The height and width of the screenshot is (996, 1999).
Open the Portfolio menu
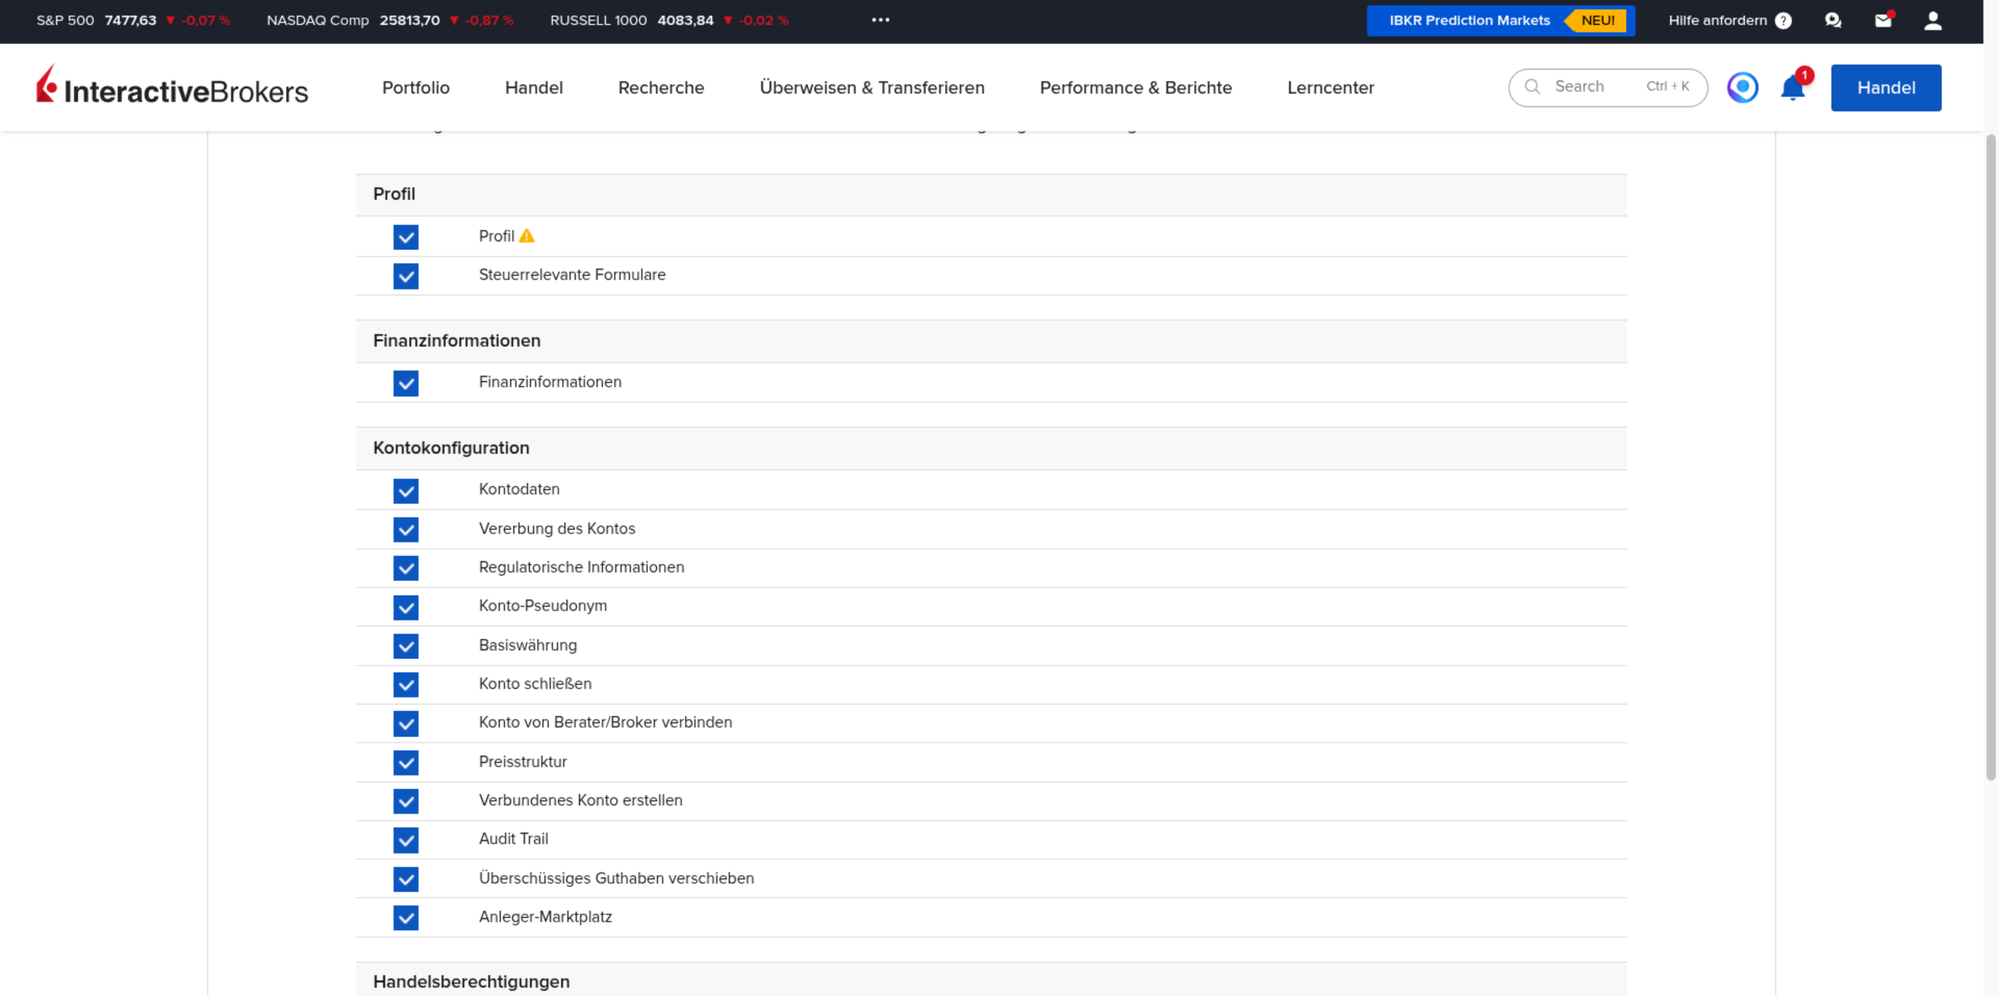pyautogui.click(x=416, y=88)
